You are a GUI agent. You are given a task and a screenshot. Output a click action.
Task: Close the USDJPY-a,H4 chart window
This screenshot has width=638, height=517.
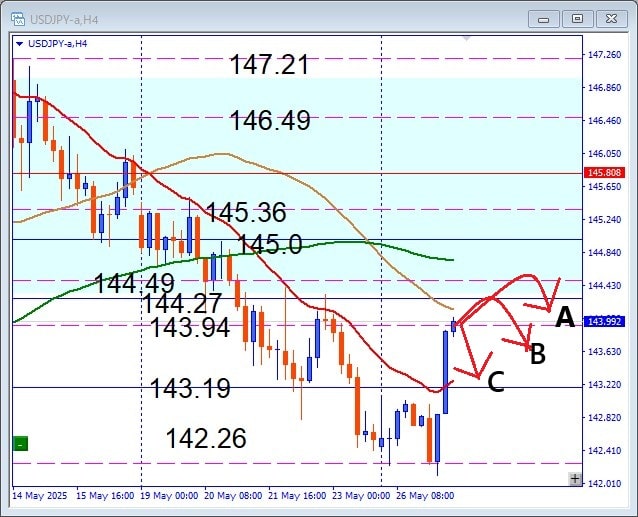(x=611, y=19)
